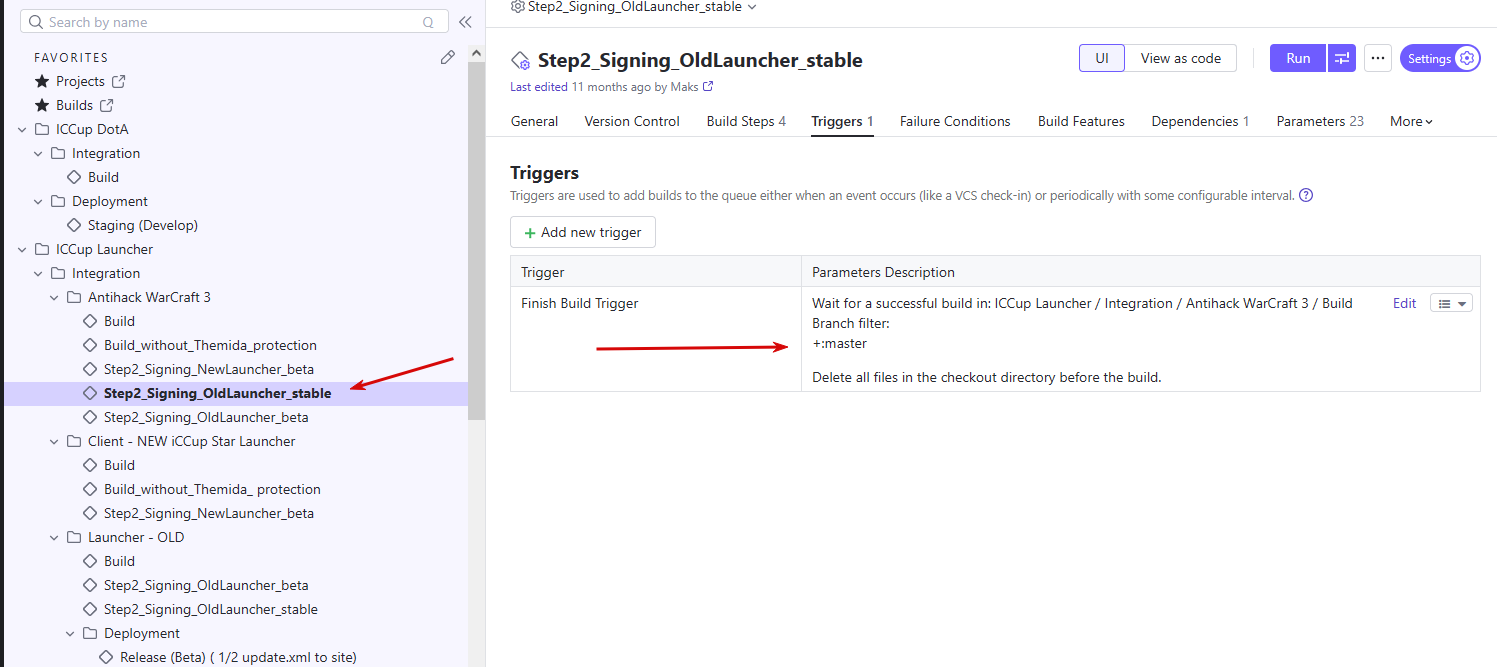Switch to the UI view mode
This screenshot has width=1497, height=667.
(x=1101, y=58)
